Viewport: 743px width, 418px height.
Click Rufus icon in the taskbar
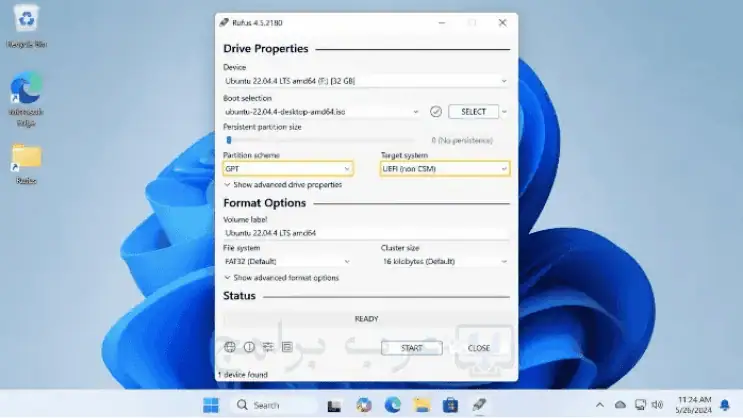coord(479,405)
